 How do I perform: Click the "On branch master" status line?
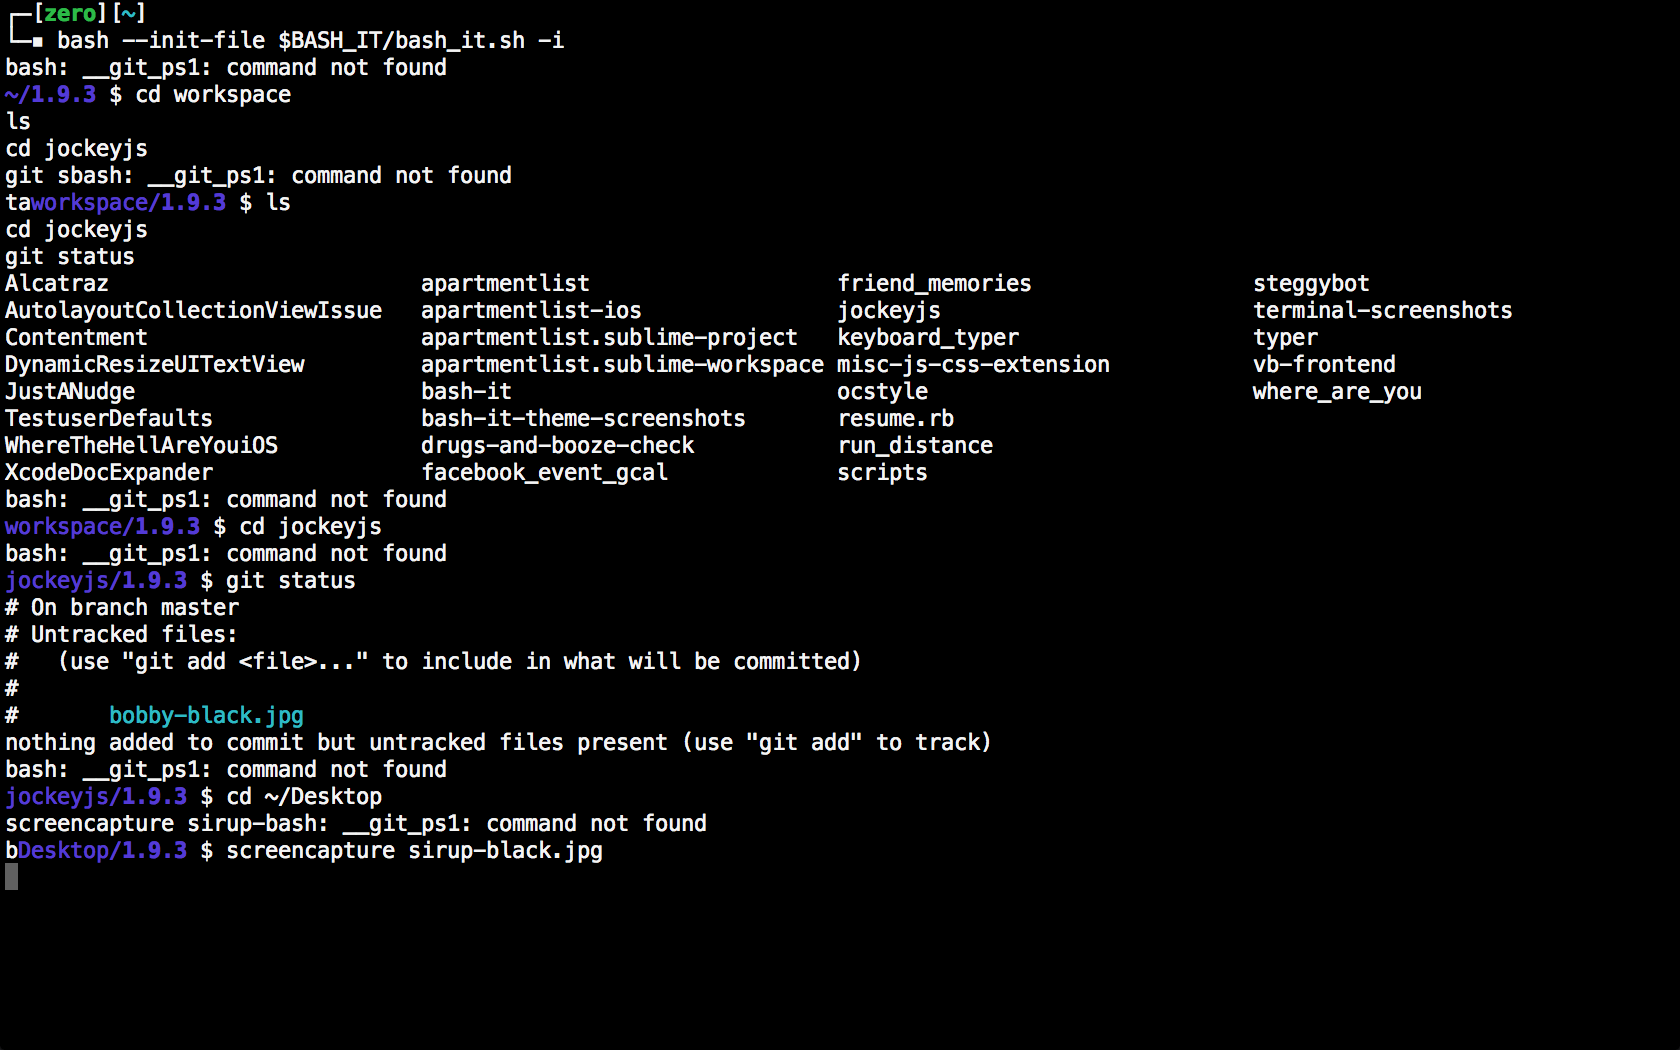135,608
